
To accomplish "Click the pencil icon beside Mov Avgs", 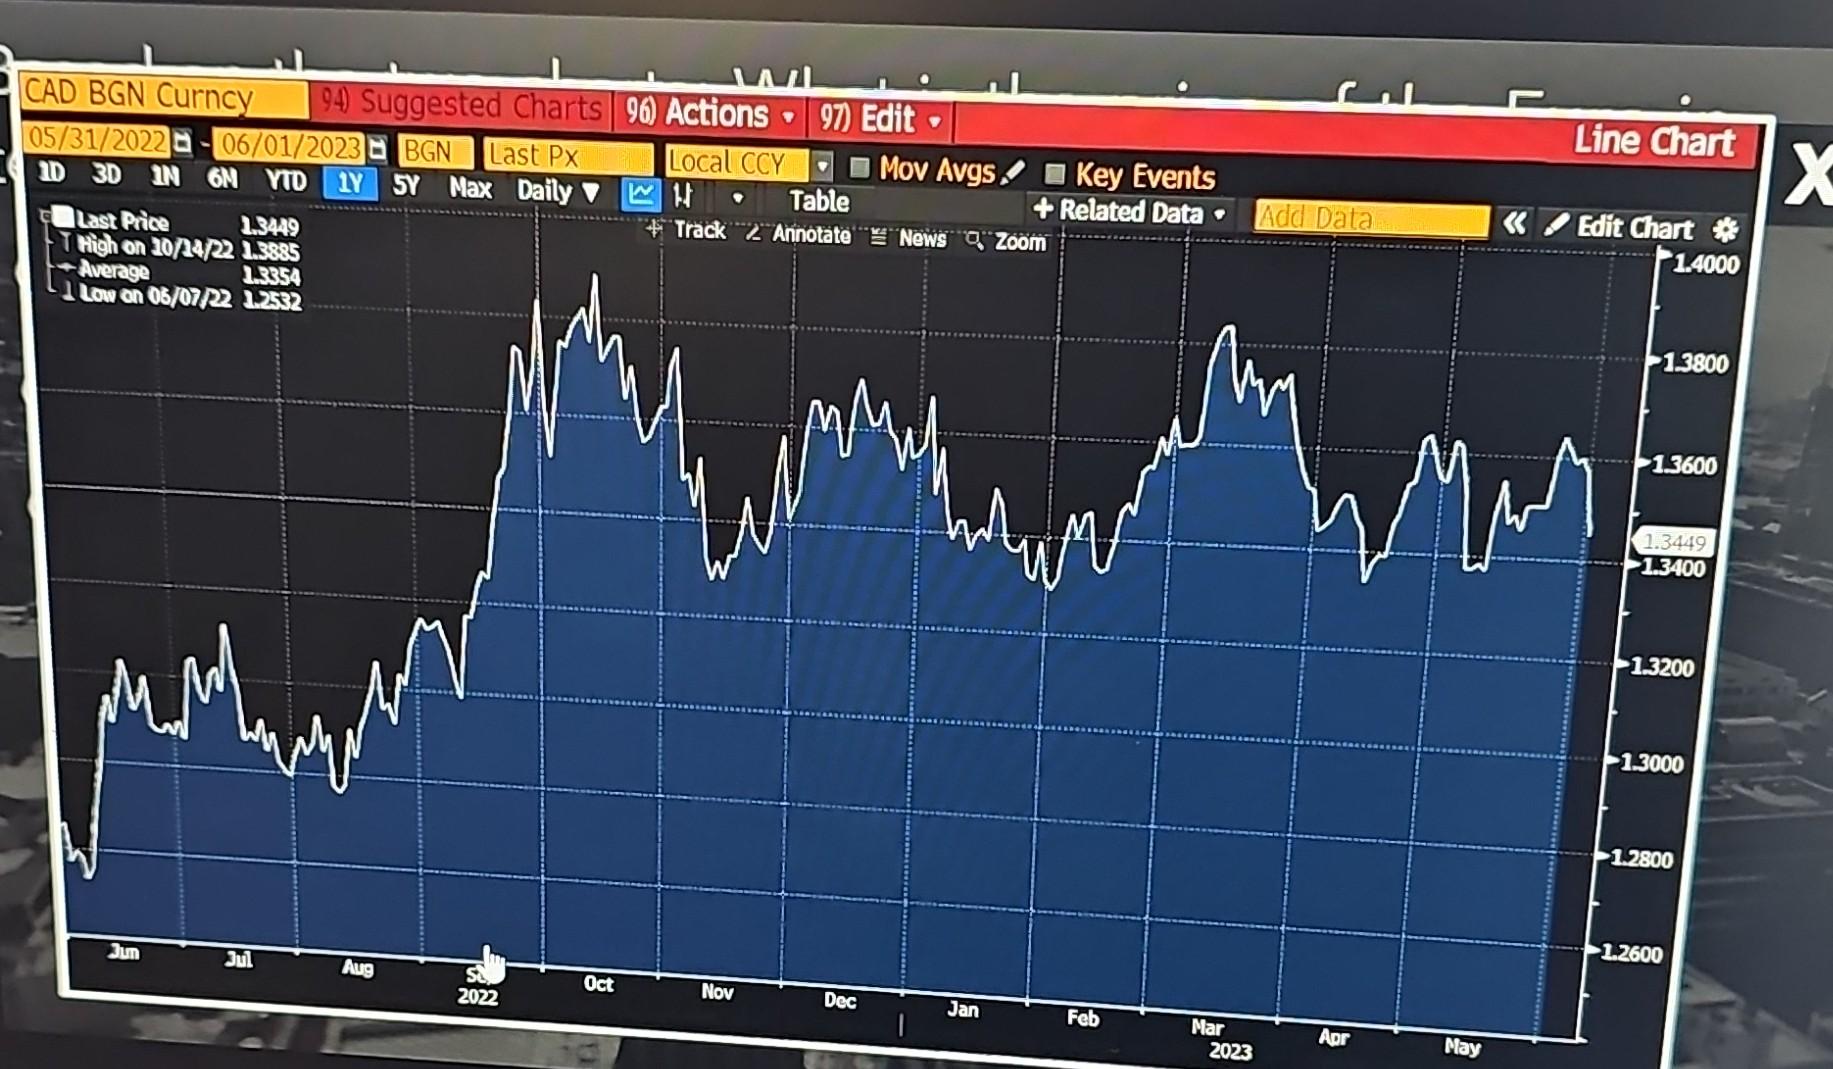I will click(x=1013, y=172).
